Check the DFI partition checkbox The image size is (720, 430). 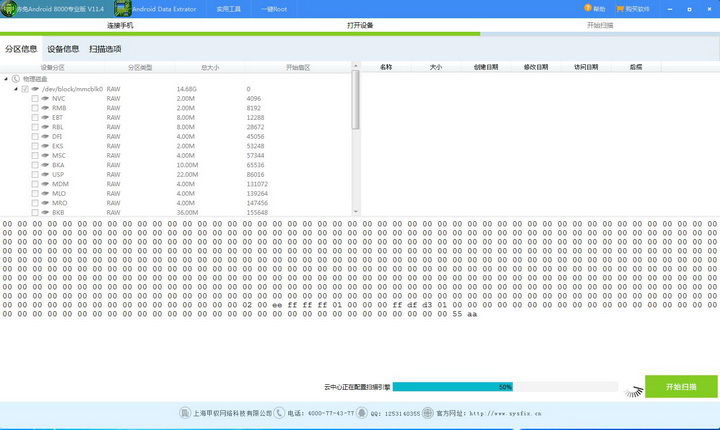tap(35, 136)
